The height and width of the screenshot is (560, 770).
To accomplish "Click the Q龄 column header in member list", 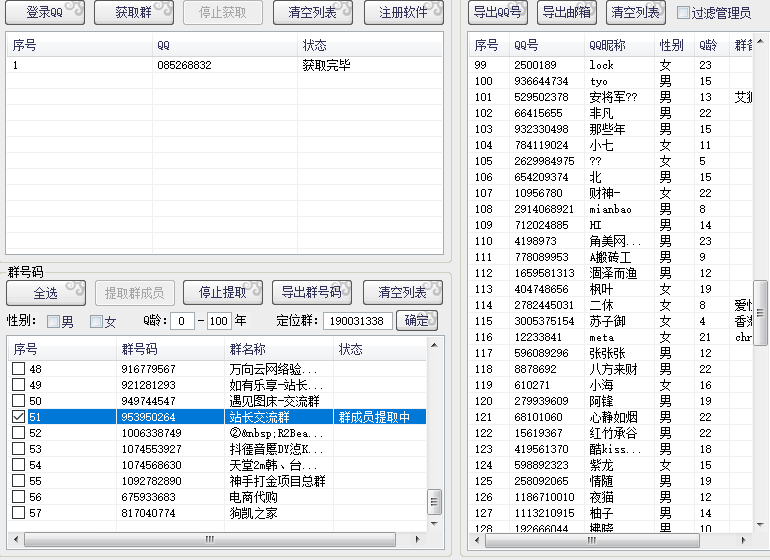I will click(x=712, y=45).
